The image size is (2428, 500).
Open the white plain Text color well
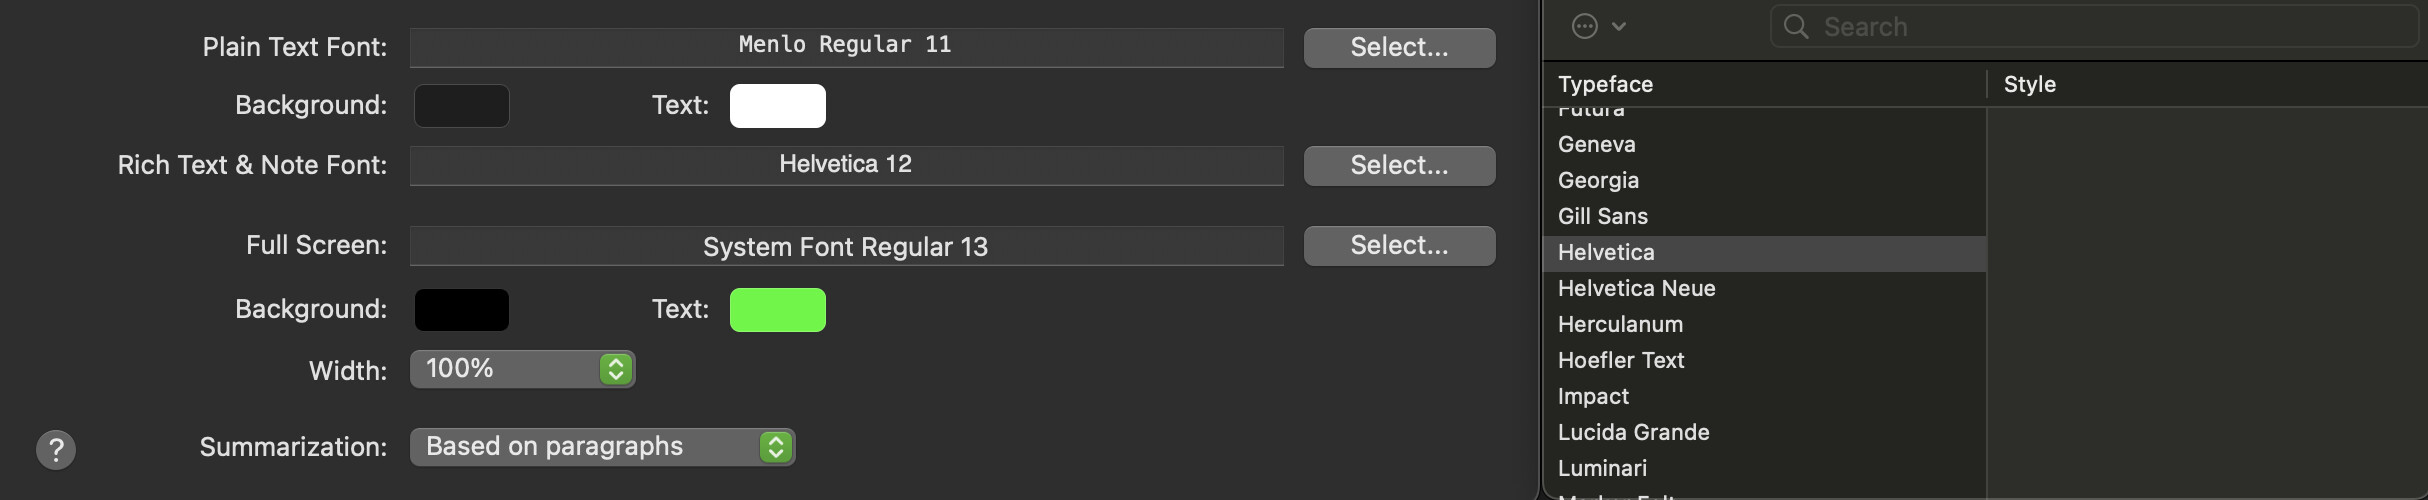click(x=778, y=106)
